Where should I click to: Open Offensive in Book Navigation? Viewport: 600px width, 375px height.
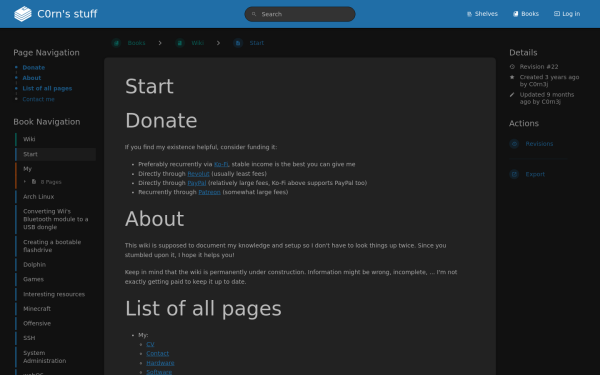tap(55, 324)
